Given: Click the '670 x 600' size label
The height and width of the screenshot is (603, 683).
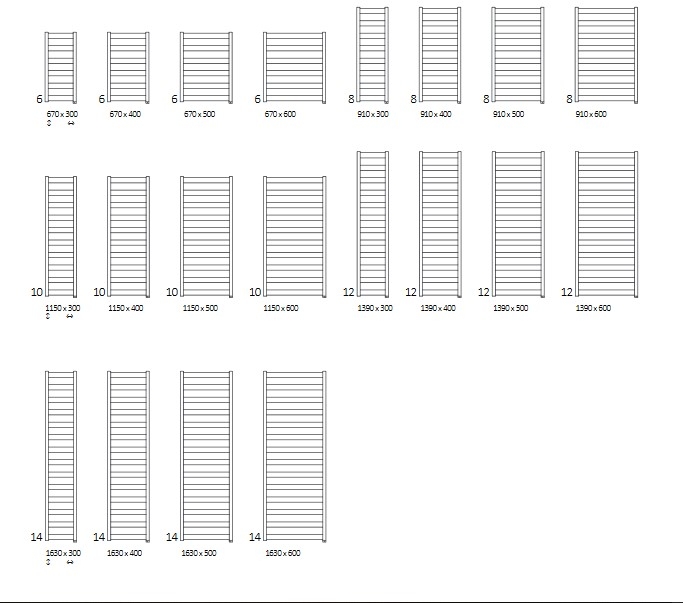Looking at the screenshot, I should 280,114.
